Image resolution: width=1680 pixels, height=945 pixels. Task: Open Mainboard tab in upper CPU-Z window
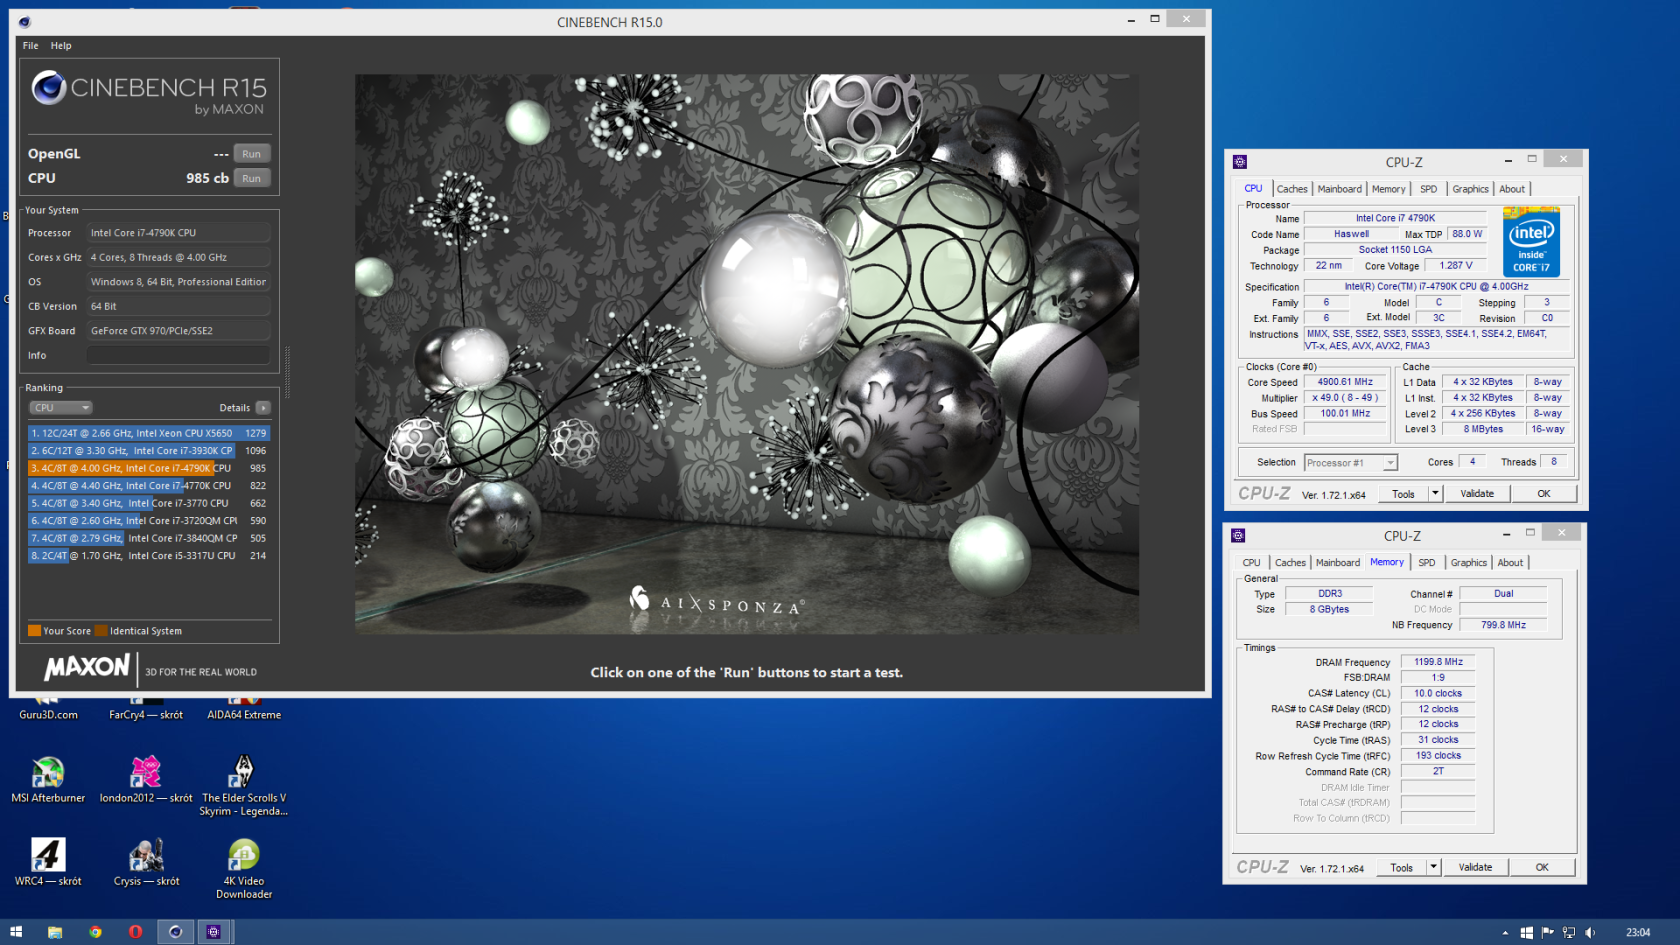[1339, 189]
